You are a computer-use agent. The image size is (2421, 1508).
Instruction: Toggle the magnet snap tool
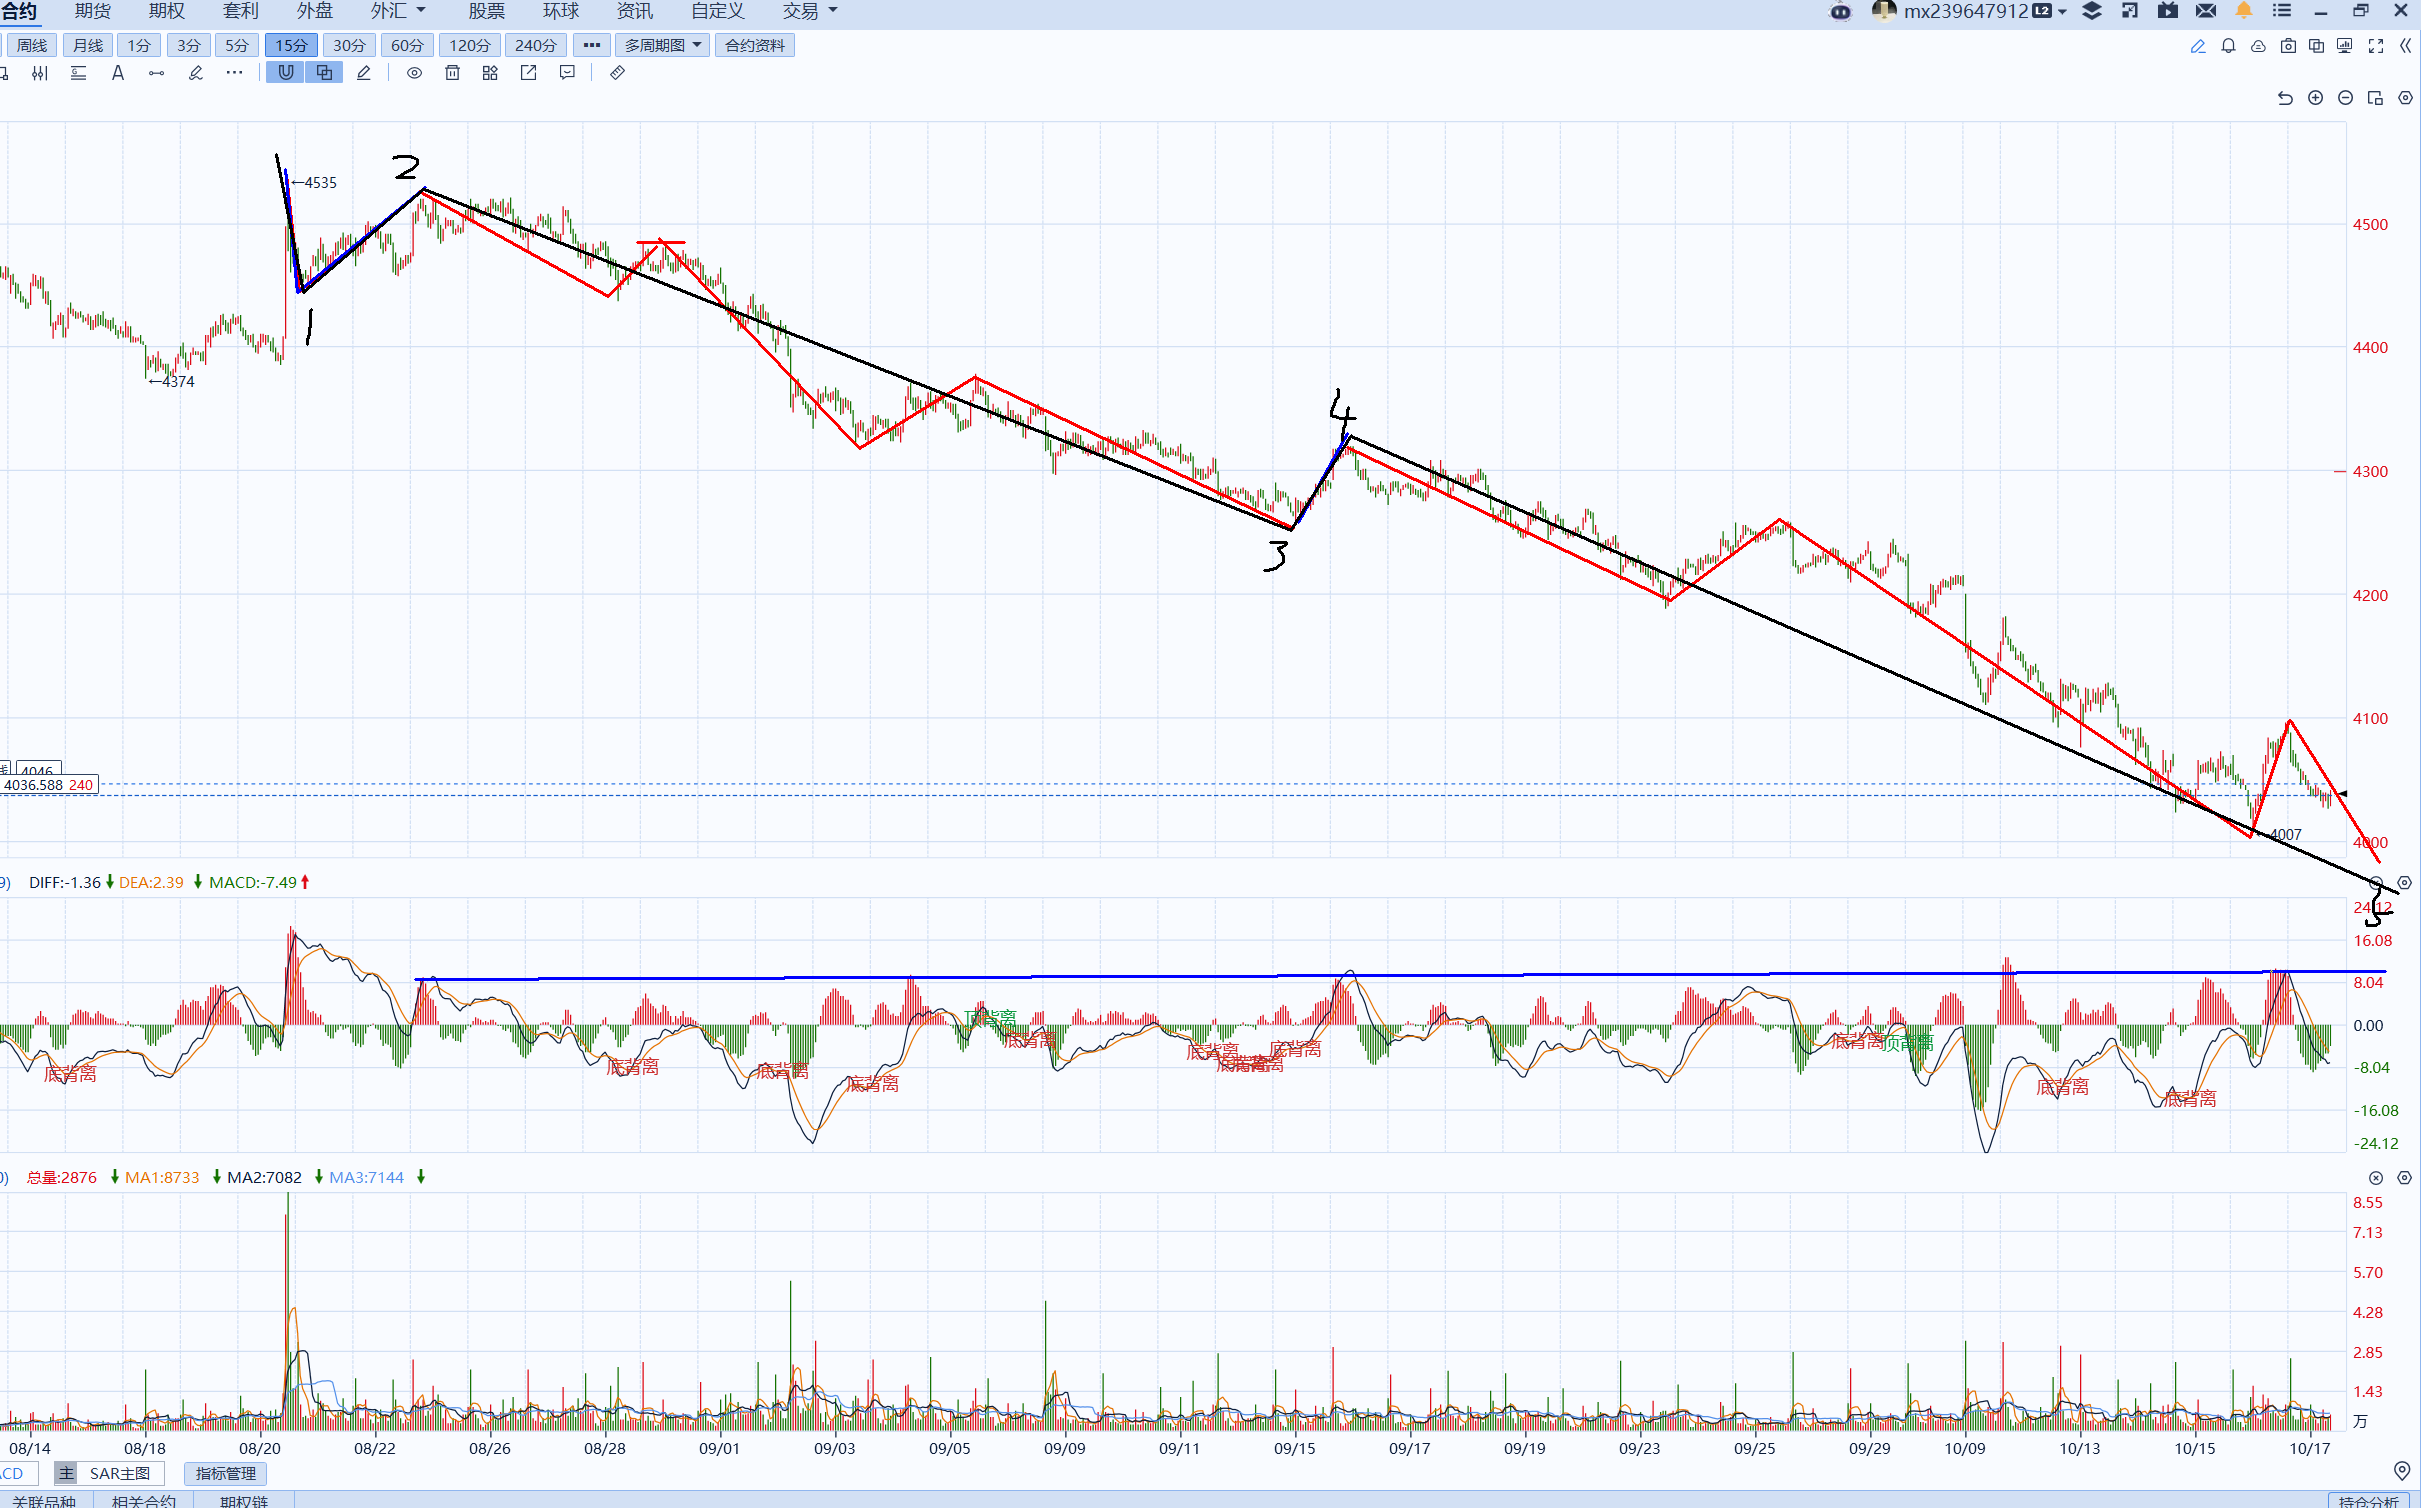286,73
